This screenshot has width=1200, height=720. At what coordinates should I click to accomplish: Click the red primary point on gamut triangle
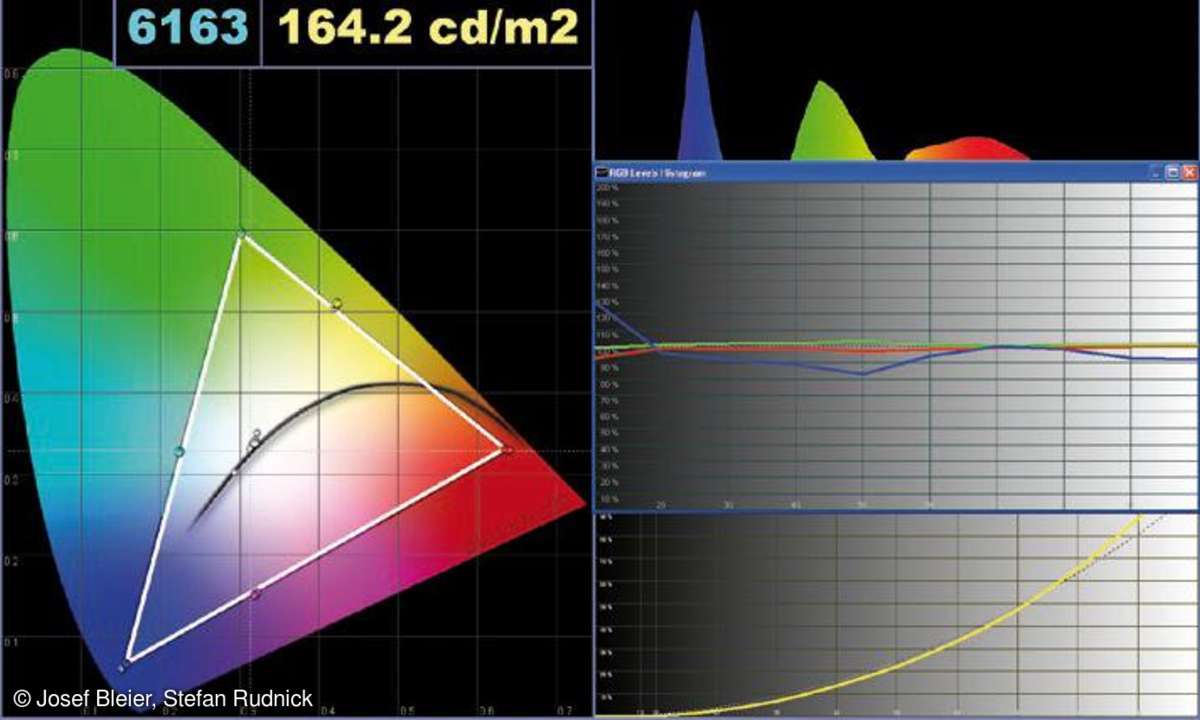(x=507, y=451)
